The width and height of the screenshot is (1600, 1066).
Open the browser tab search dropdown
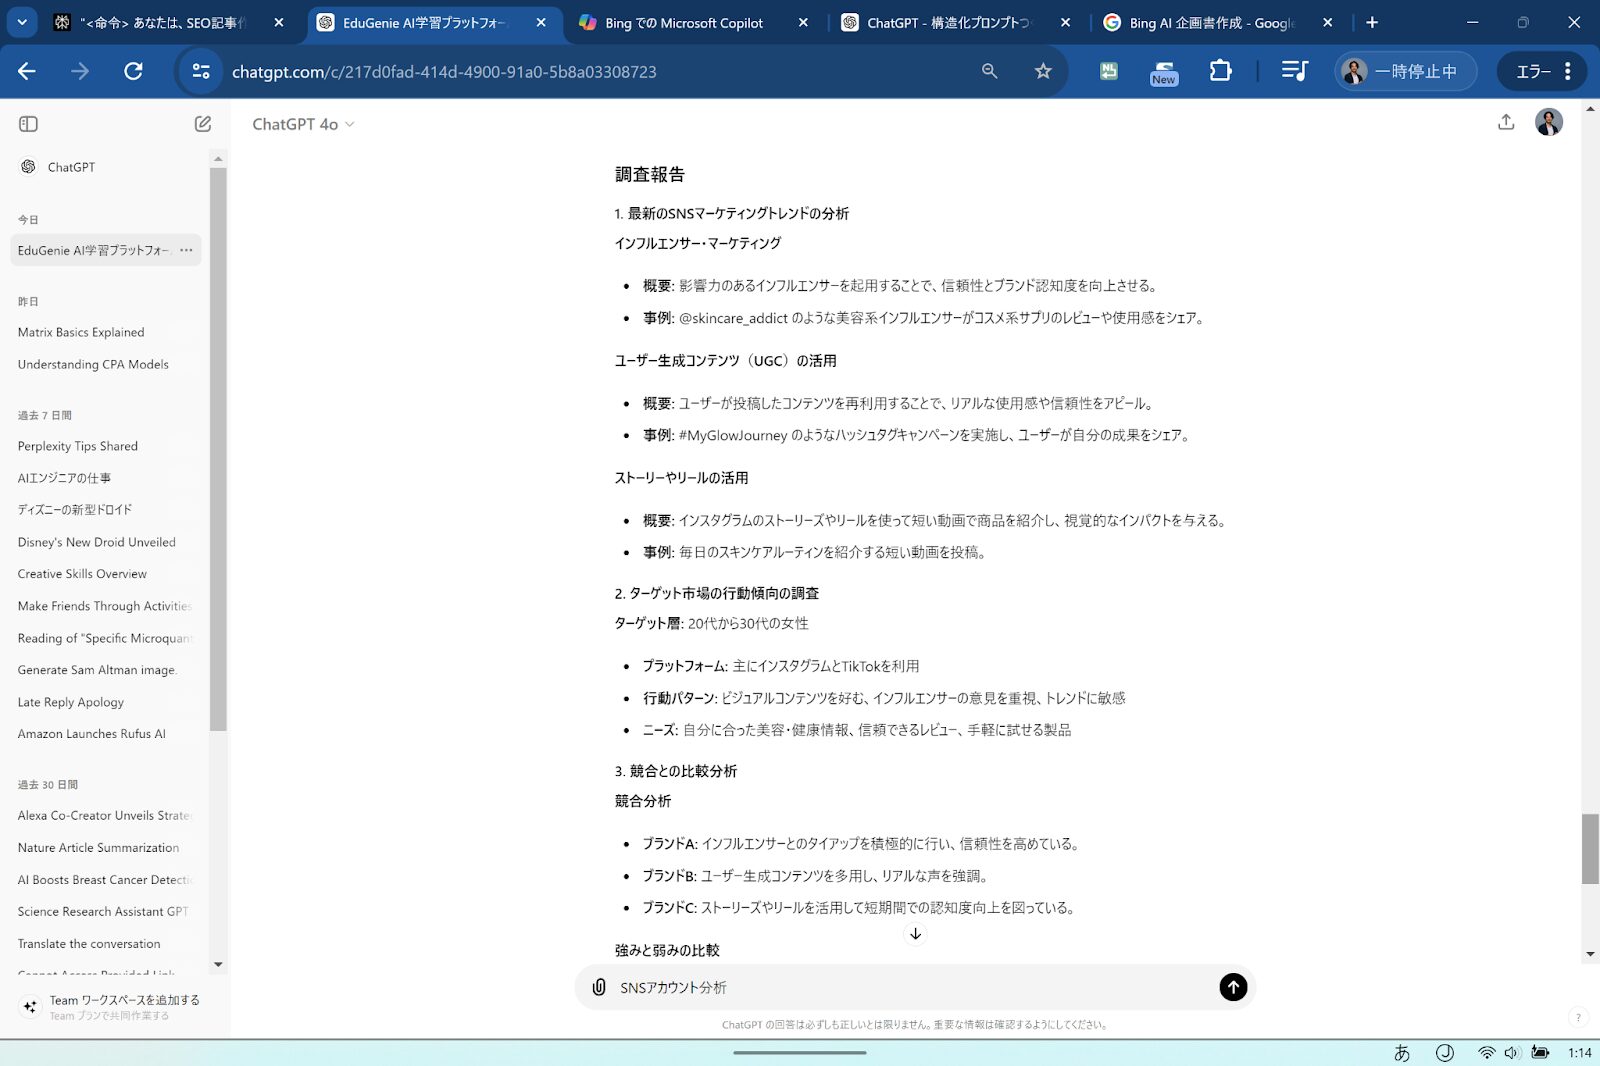(22, 22)
